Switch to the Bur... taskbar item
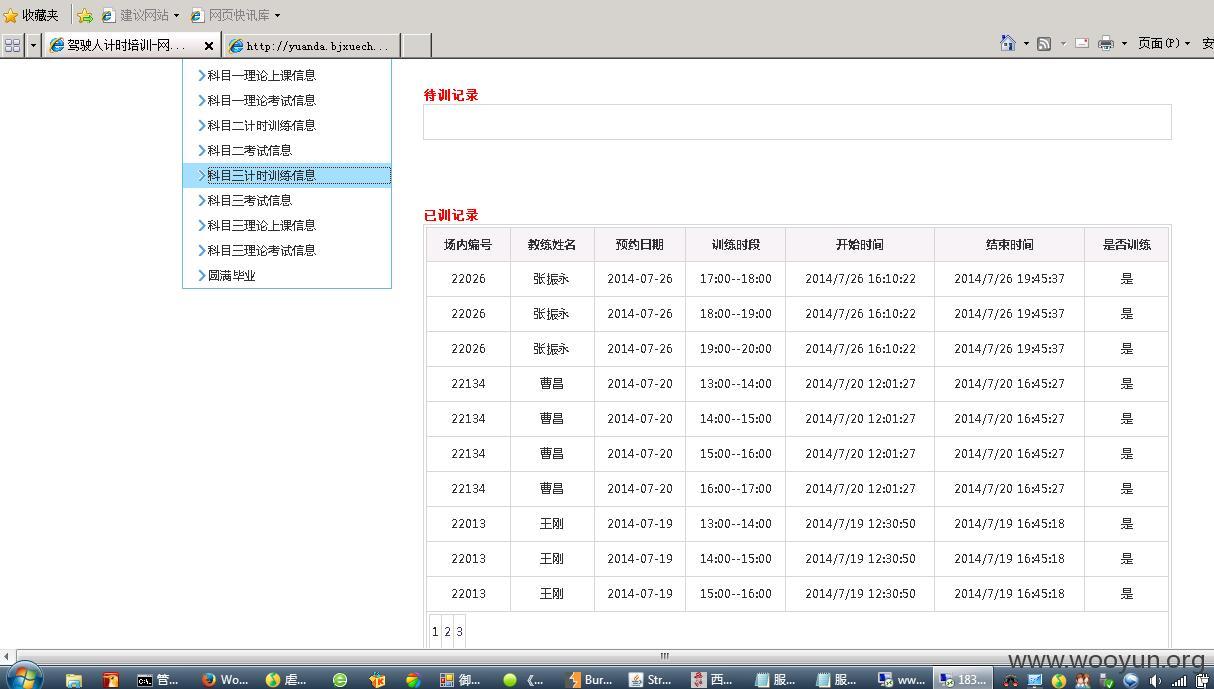The image size is (1214, 689). point(589,679)
